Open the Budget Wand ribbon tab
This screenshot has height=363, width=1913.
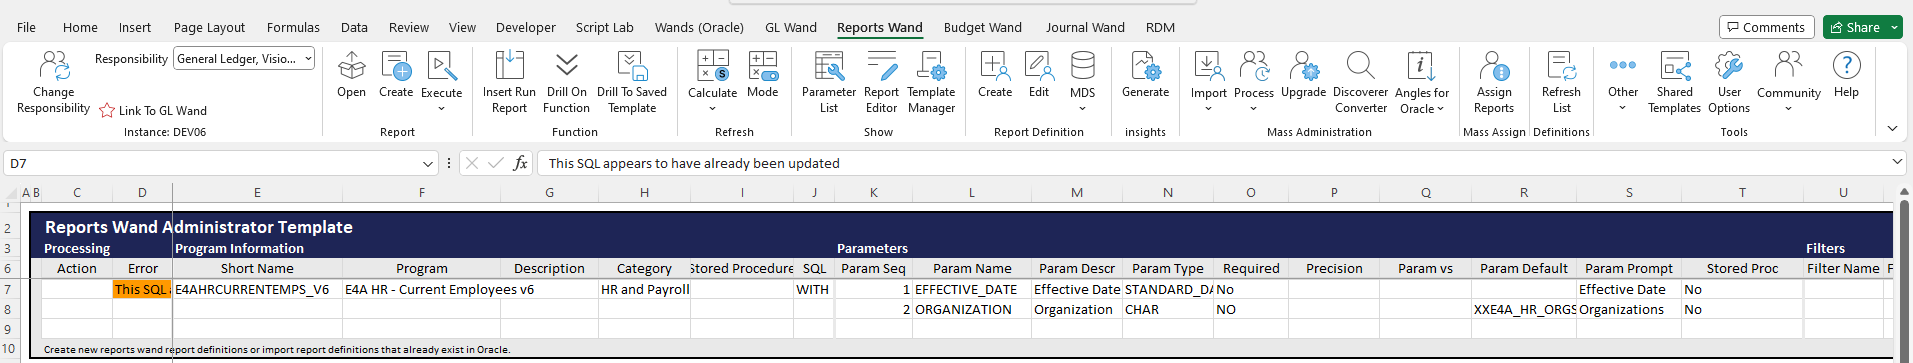click(982, 27)
